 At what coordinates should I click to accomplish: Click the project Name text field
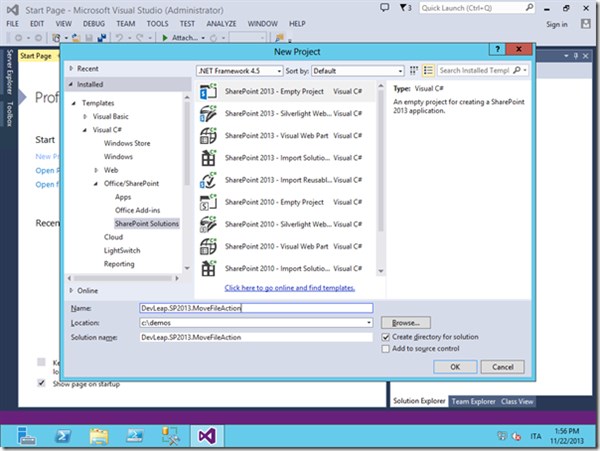(x=255, y=309)
